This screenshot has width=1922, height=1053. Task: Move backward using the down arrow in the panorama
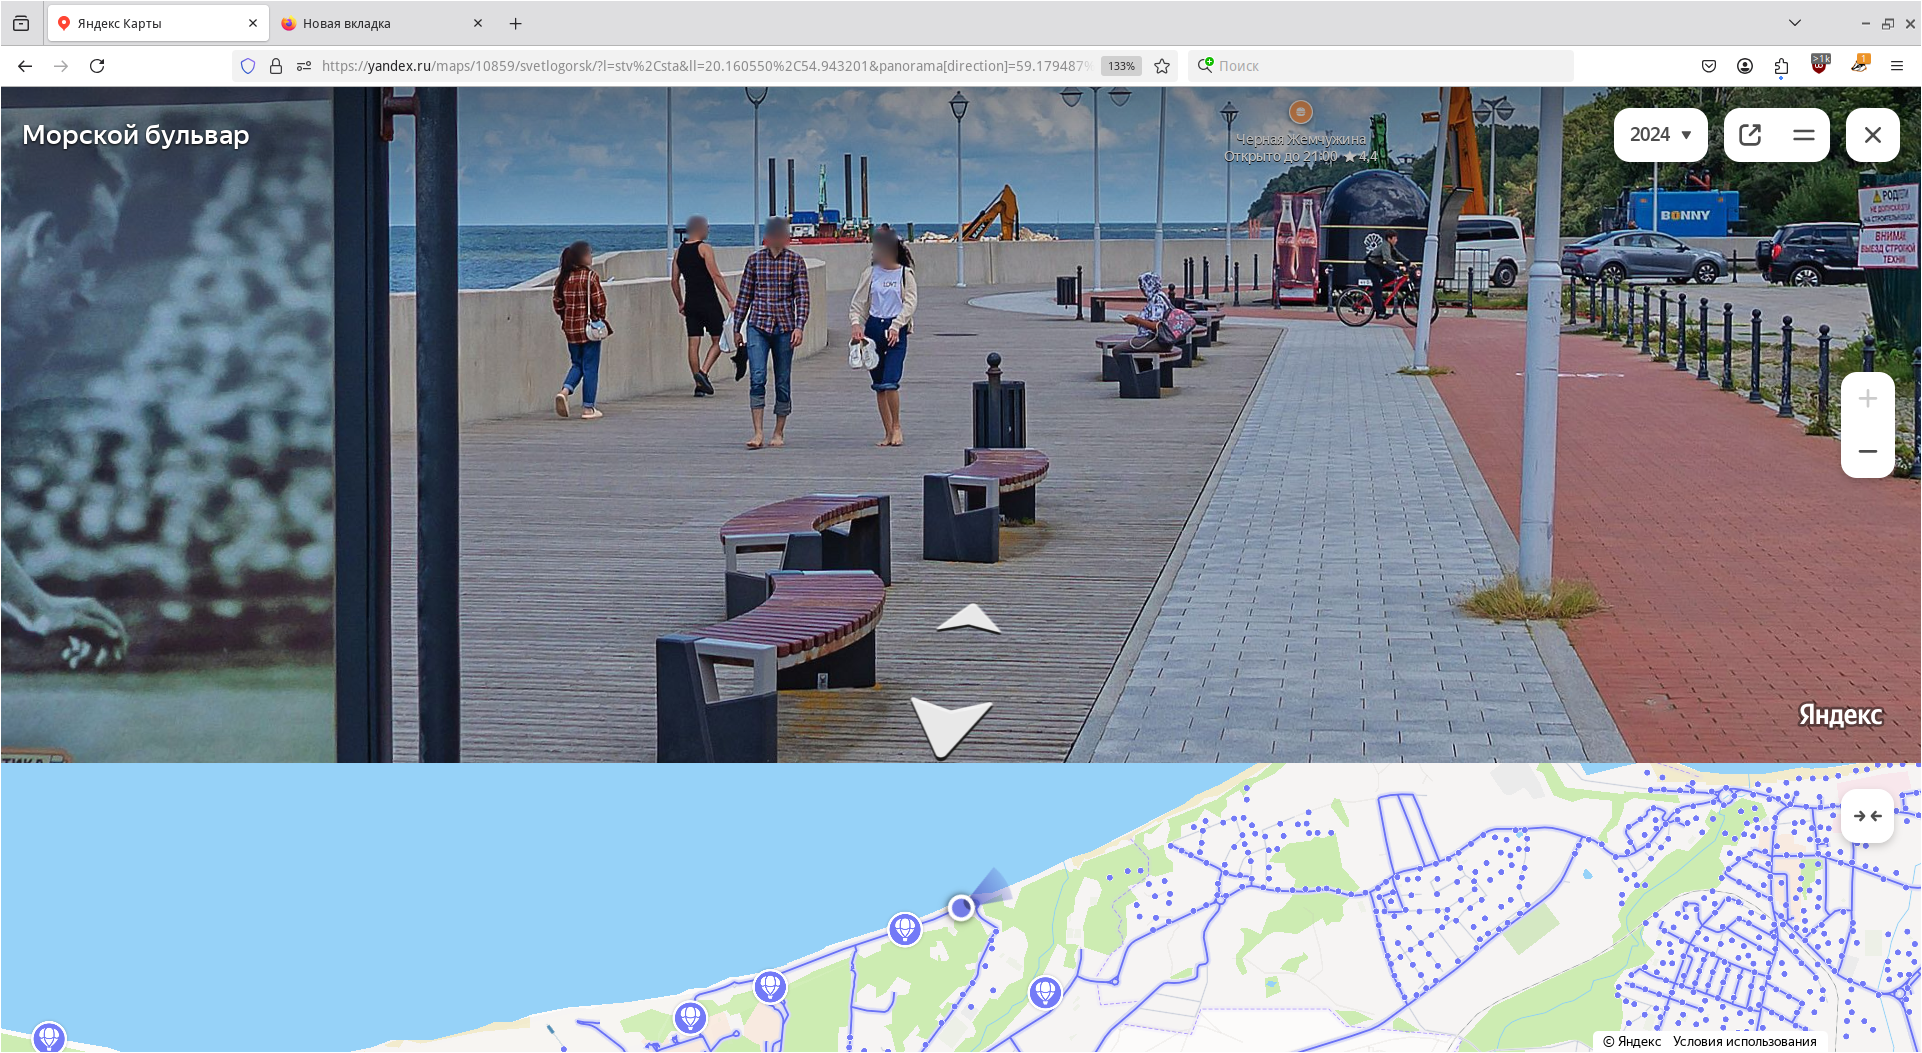[950, 726]
